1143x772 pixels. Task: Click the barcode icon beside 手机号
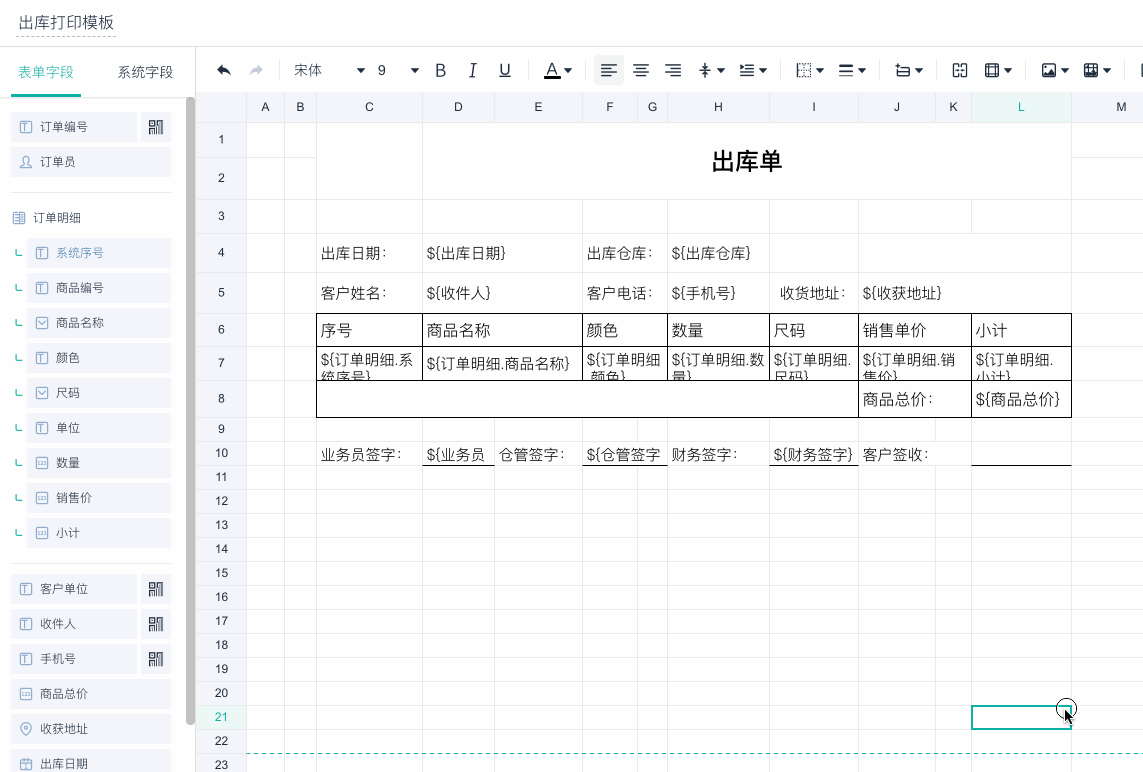155,658
